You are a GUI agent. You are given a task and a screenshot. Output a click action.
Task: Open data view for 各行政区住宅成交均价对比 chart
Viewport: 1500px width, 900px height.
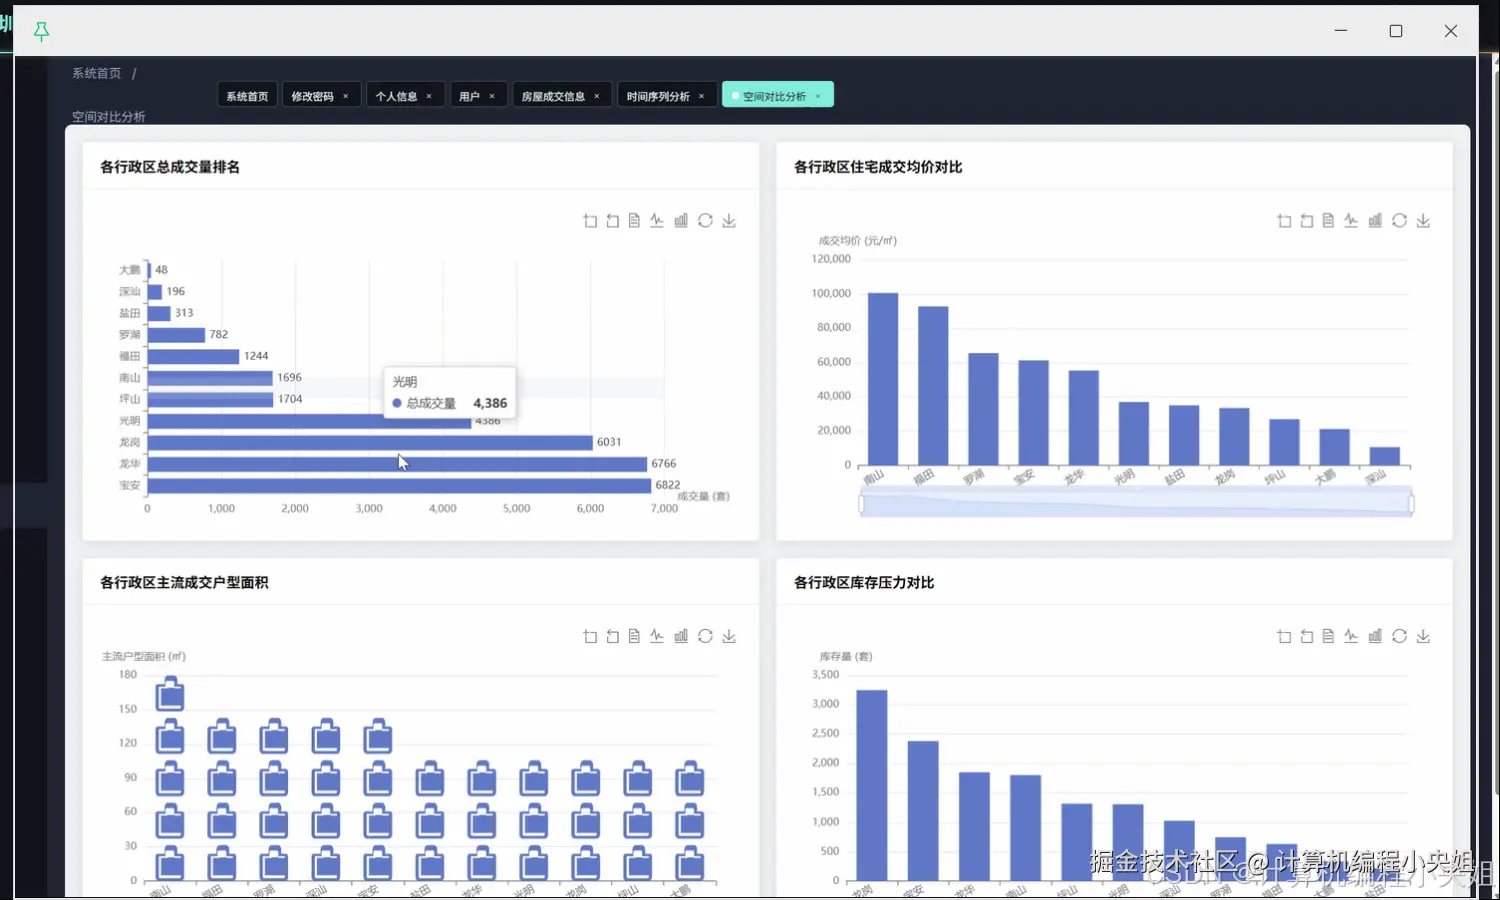coord(1328,221)
